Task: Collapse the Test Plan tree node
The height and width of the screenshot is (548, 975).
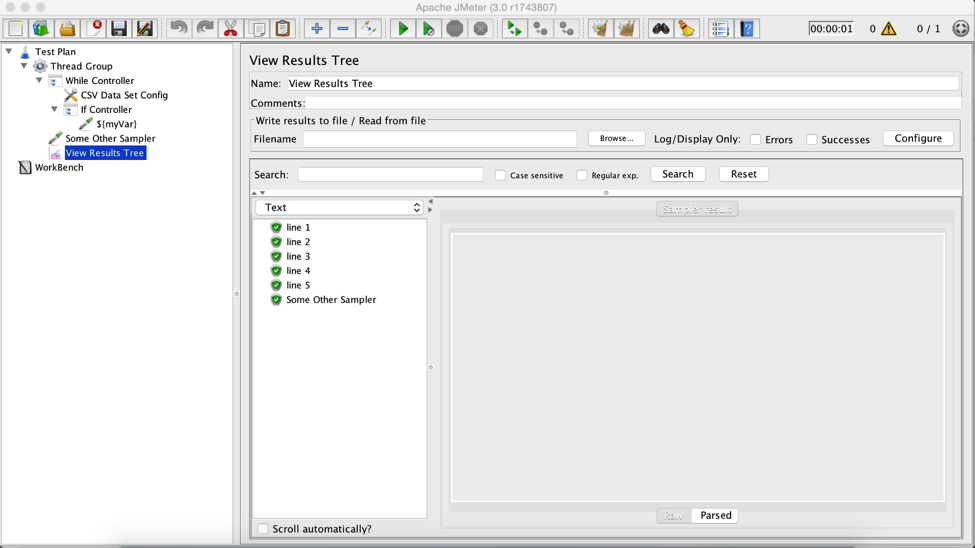Action: pos(9,52)
